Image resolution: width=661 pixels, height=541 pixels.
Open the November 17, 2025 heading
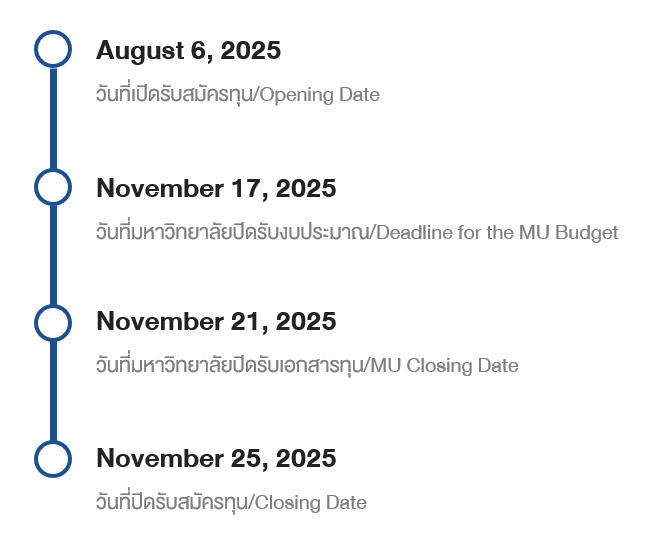click(216, 188)
